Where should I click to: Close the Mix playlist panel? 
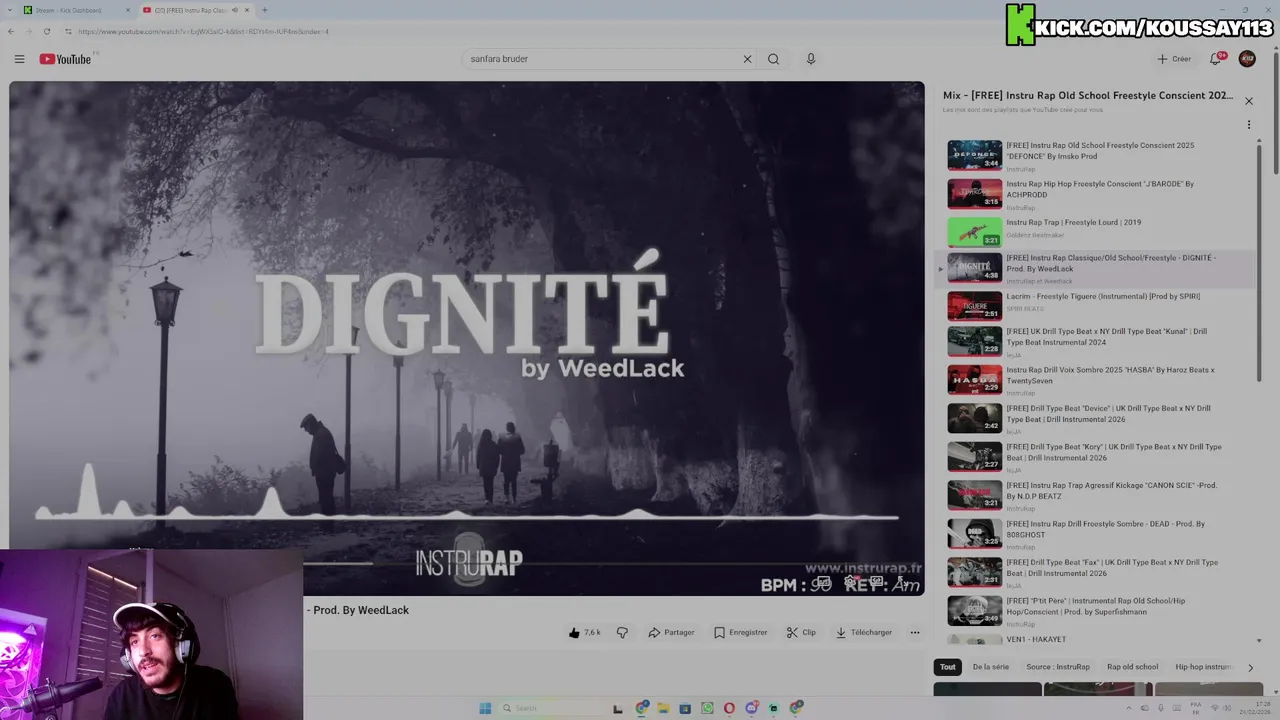pyautogui.click(x=1248, y=101)
